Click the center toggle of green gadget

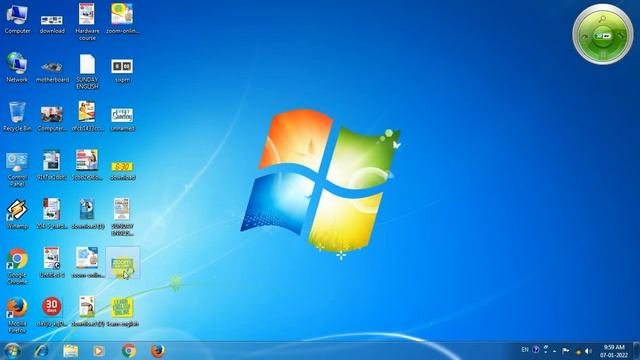click(x=603, y=36)
